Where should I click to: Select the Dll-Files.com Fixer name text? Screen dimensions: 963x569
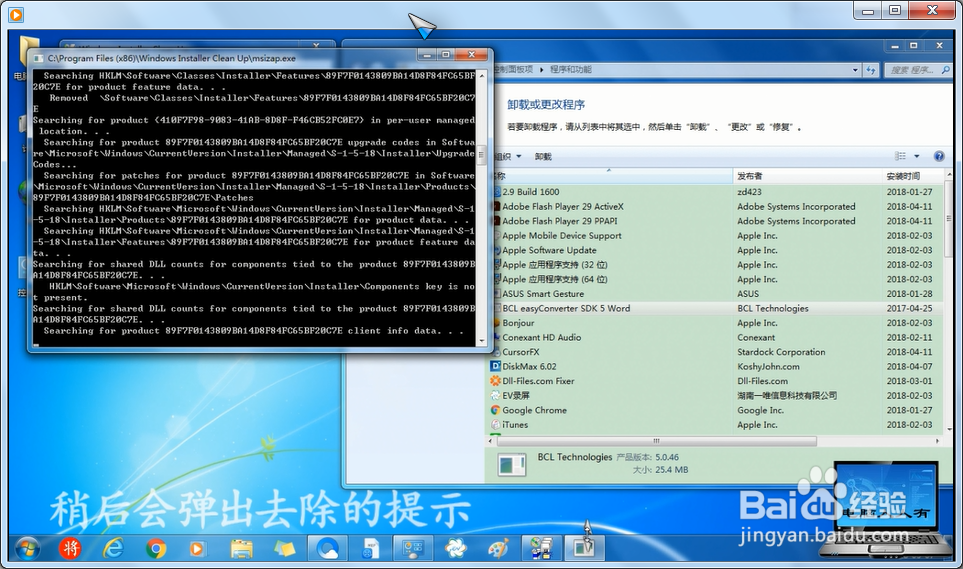pyautogui.click(x=538, y=381)
